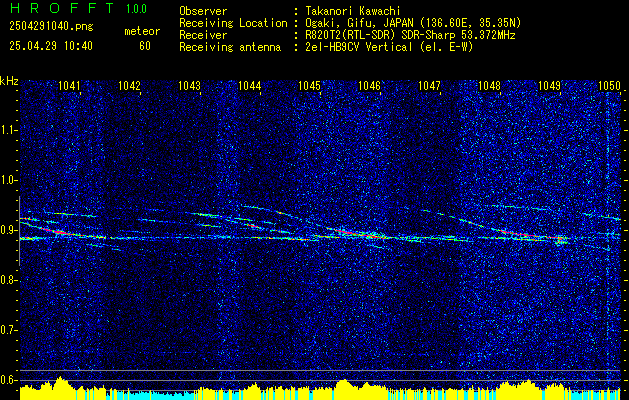The width and height of the screenshot is (629, 400).
Task: Click the Ogaki, Gifu, JAPAN location text
Action: (413, 23)
